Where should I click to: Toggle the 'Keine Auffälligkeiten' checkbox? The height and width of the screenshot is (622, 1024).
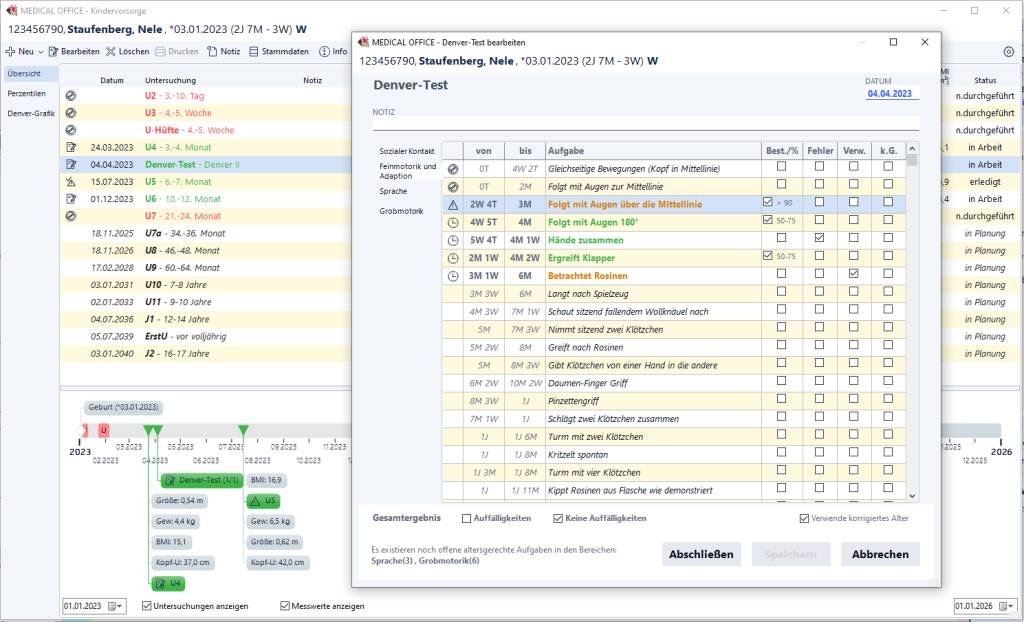click(x=558, y=518)
